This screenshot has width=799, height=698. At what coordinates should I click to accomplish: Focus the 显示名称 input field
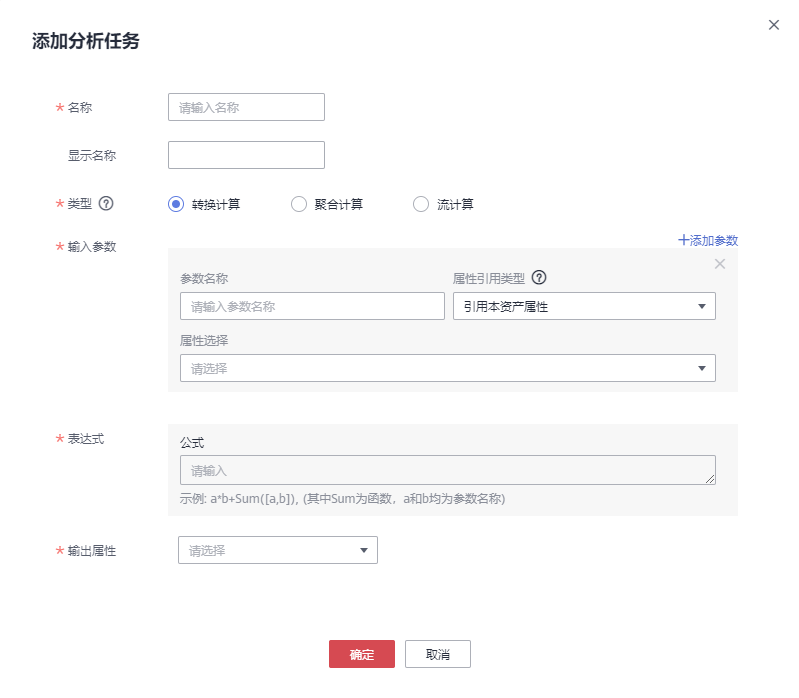246,155
